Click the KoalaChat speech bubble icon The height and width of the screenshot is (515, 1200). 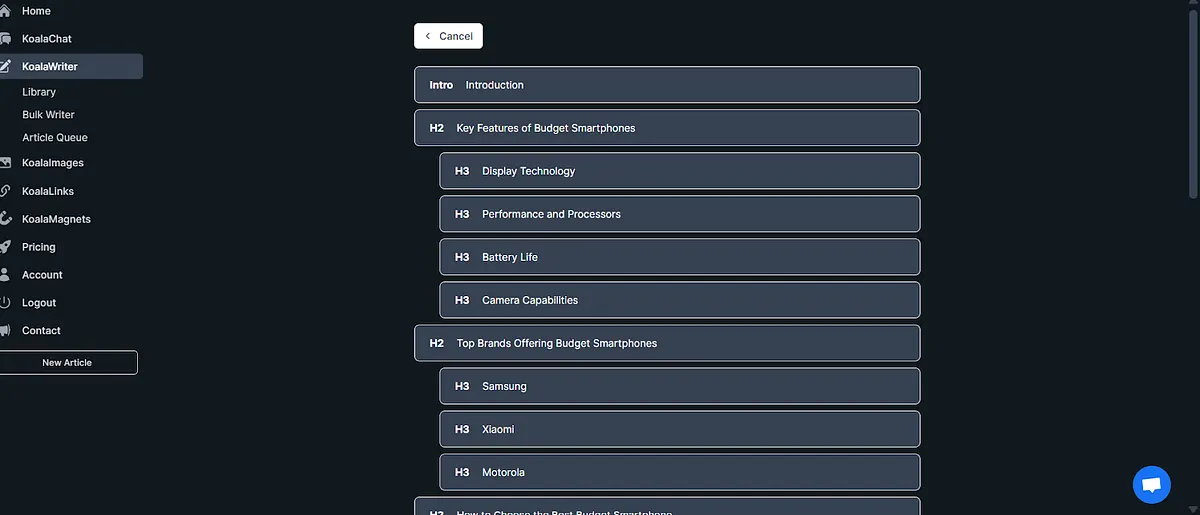[x=5, y=39]
